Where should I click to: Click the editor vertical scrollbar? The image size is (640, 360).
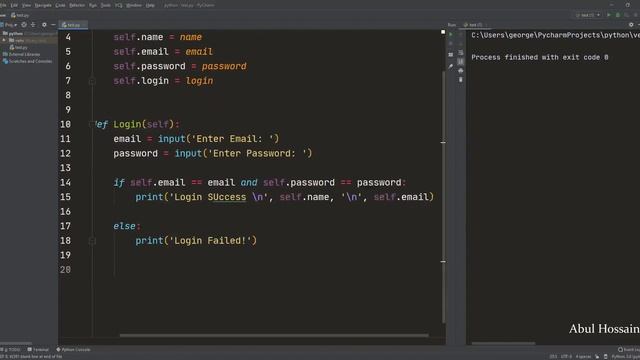pos(443,196)
